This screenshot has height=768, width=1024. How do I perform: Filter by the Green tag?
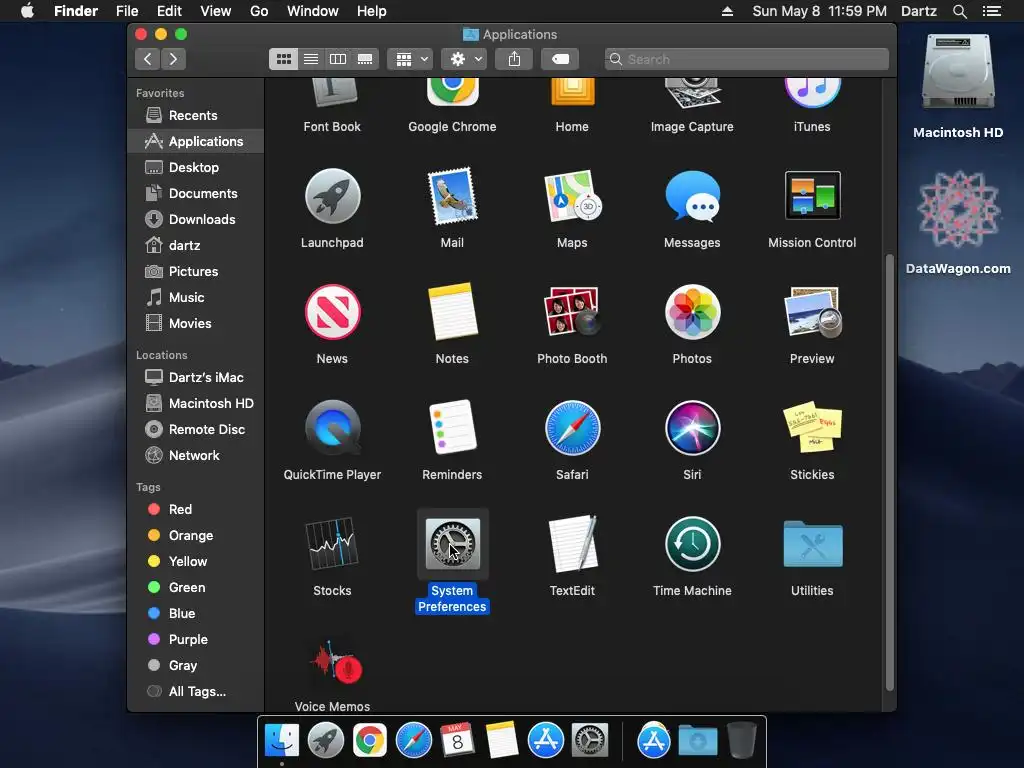pyautogui.click(x=196, y=588)
